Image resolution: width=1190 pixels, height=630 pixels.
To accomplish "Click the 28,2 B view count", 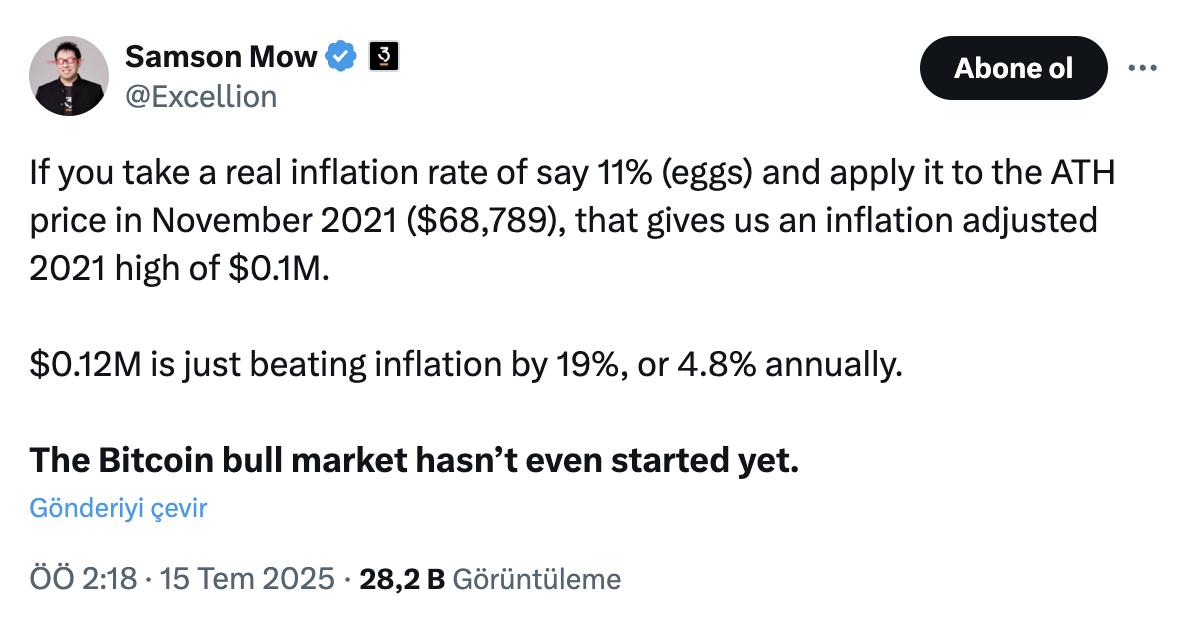I will coord(401,579).
